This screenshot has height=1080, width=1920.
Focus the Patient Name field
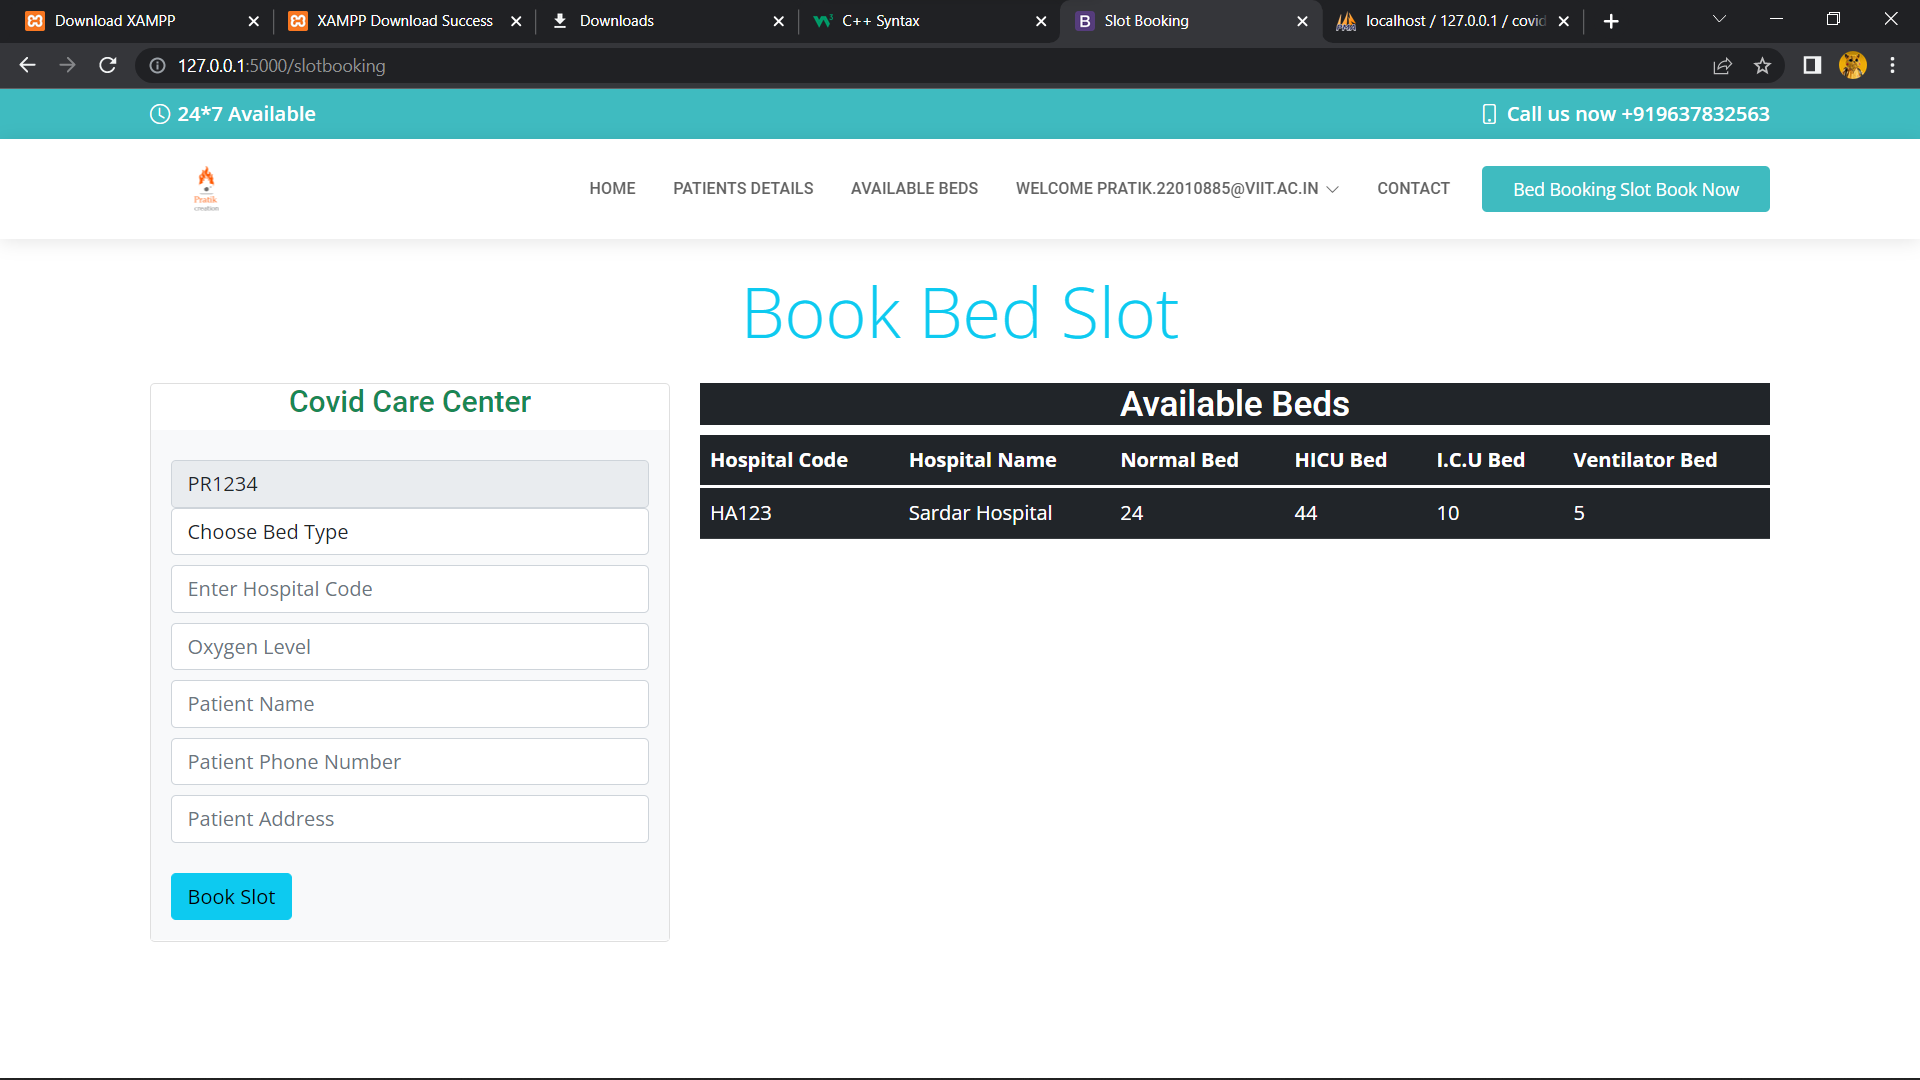[410, 704]
